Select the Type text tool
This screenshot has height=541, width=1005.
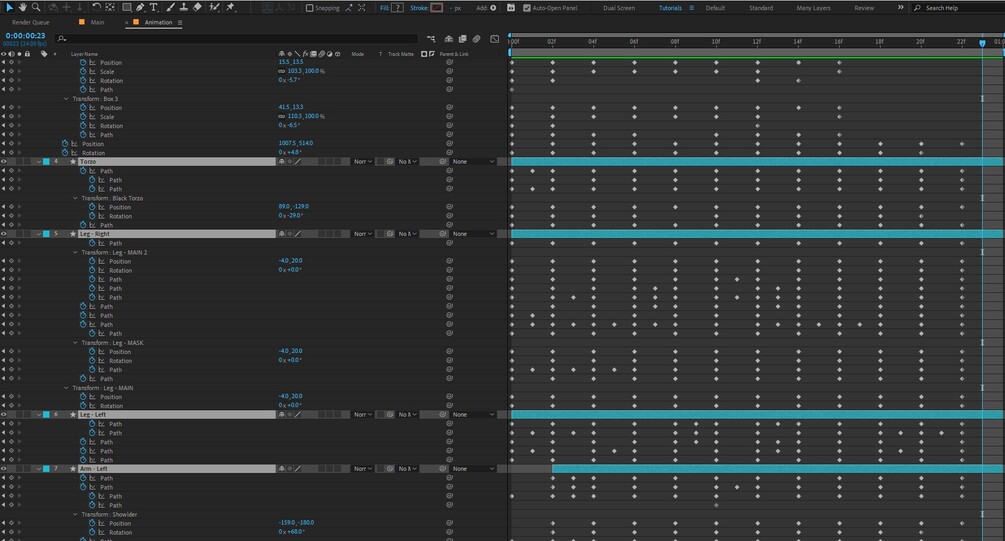(154, 7)
